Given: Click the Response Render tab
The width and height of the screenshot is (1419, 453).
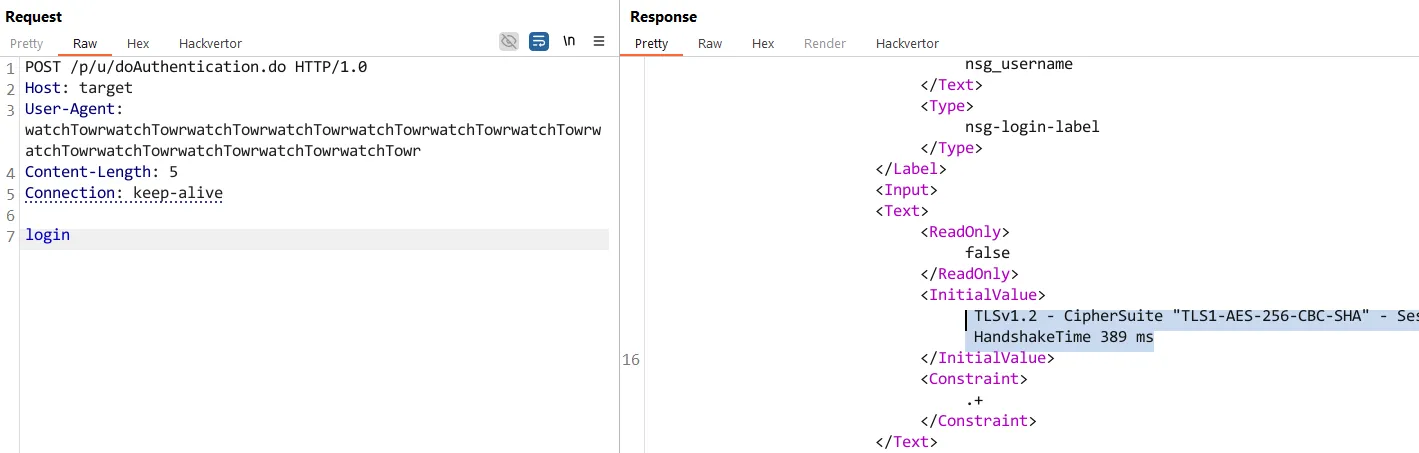Looking at the screenshot, I should click(825, 44).
